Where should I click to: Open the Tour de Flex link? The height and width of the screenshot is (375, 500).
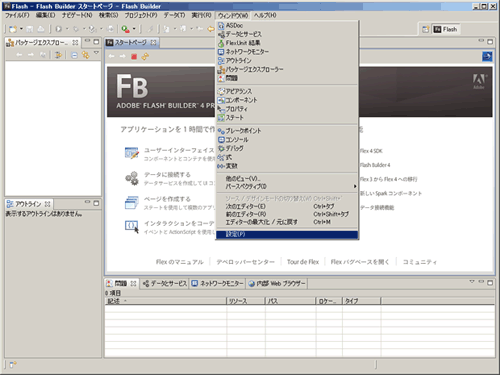303,262
